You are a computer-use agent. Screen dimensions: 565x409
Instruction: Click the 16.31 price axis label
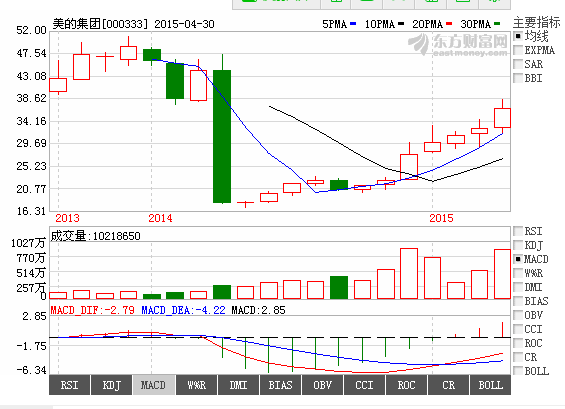(31, 211)
